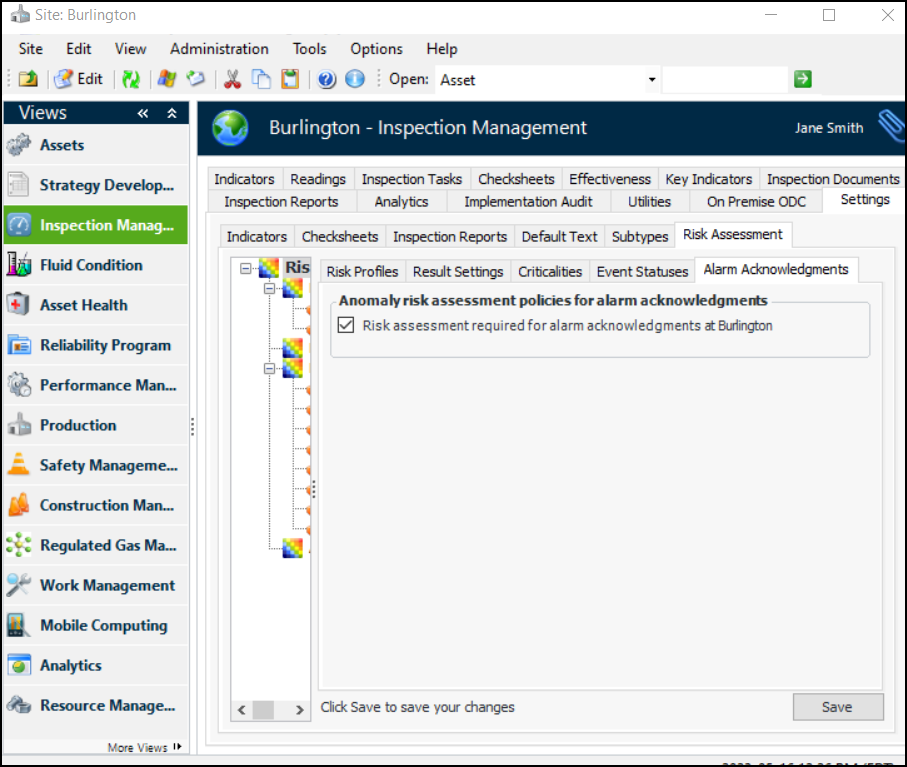Select the Criticalities tab
Viewport: 907px width, 767px height.
click(550, 271)
